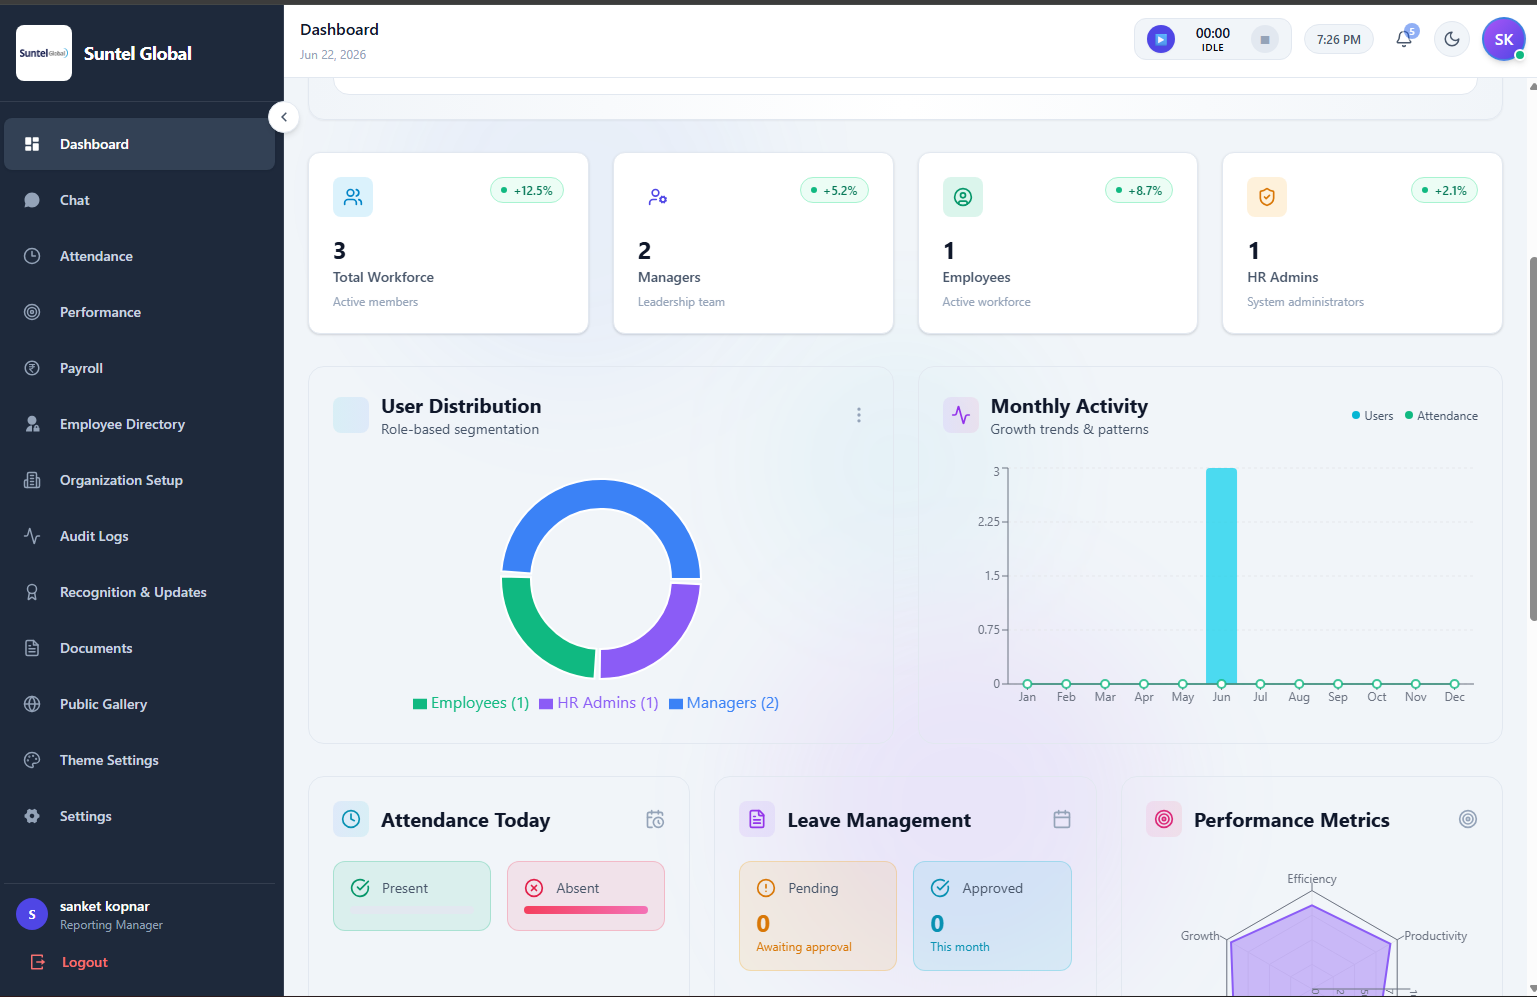Open Chat from the sidebar

pyautogui.click(x=139, y=200)
